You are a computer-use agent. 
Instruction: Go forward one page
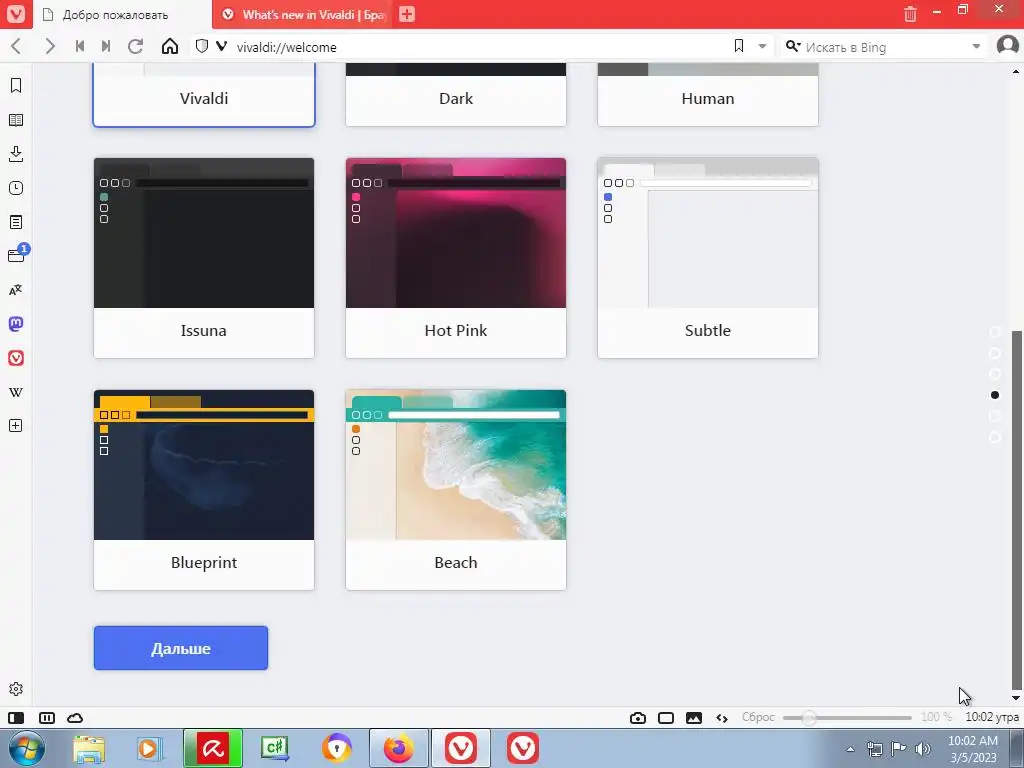50,46
